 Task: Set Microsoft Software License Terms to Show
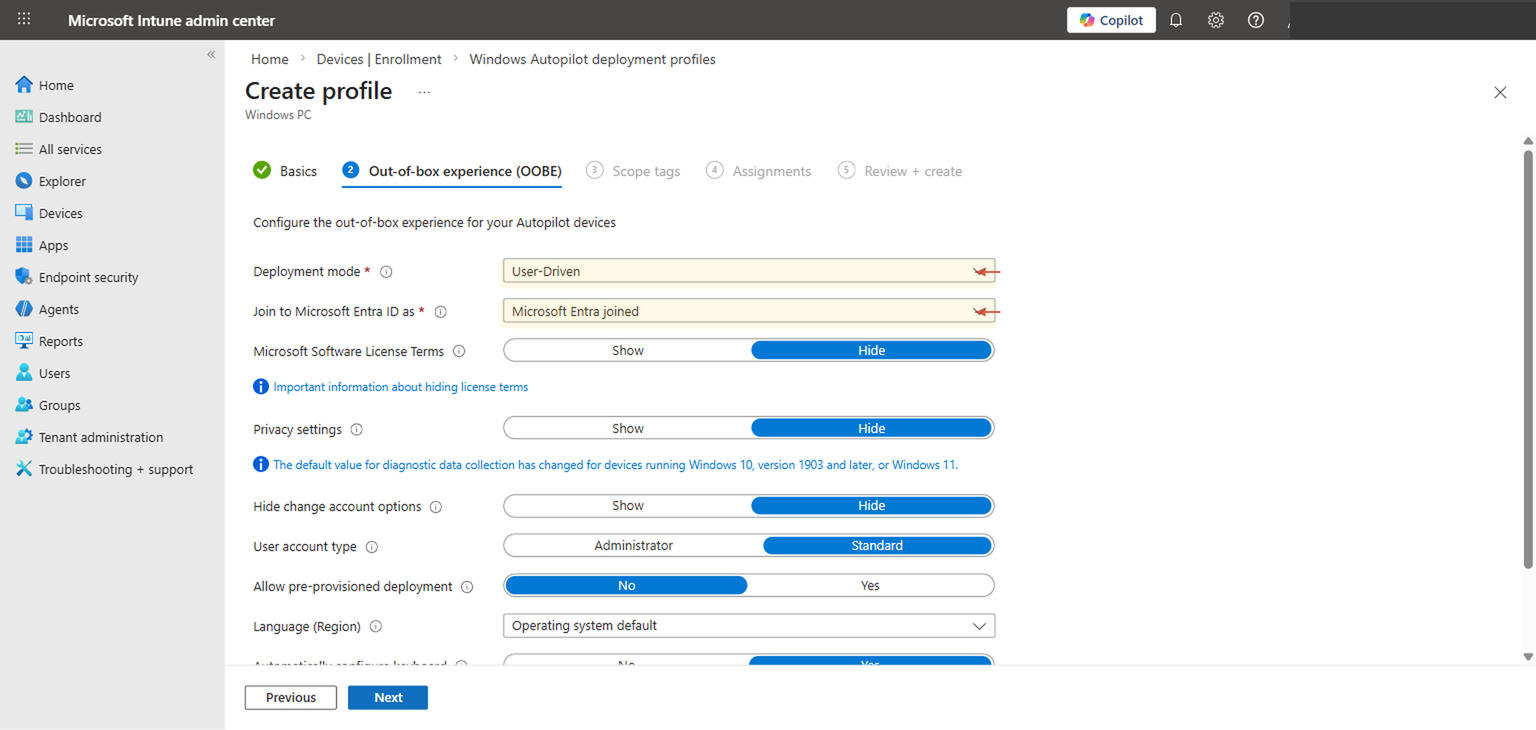pos(627,350)
